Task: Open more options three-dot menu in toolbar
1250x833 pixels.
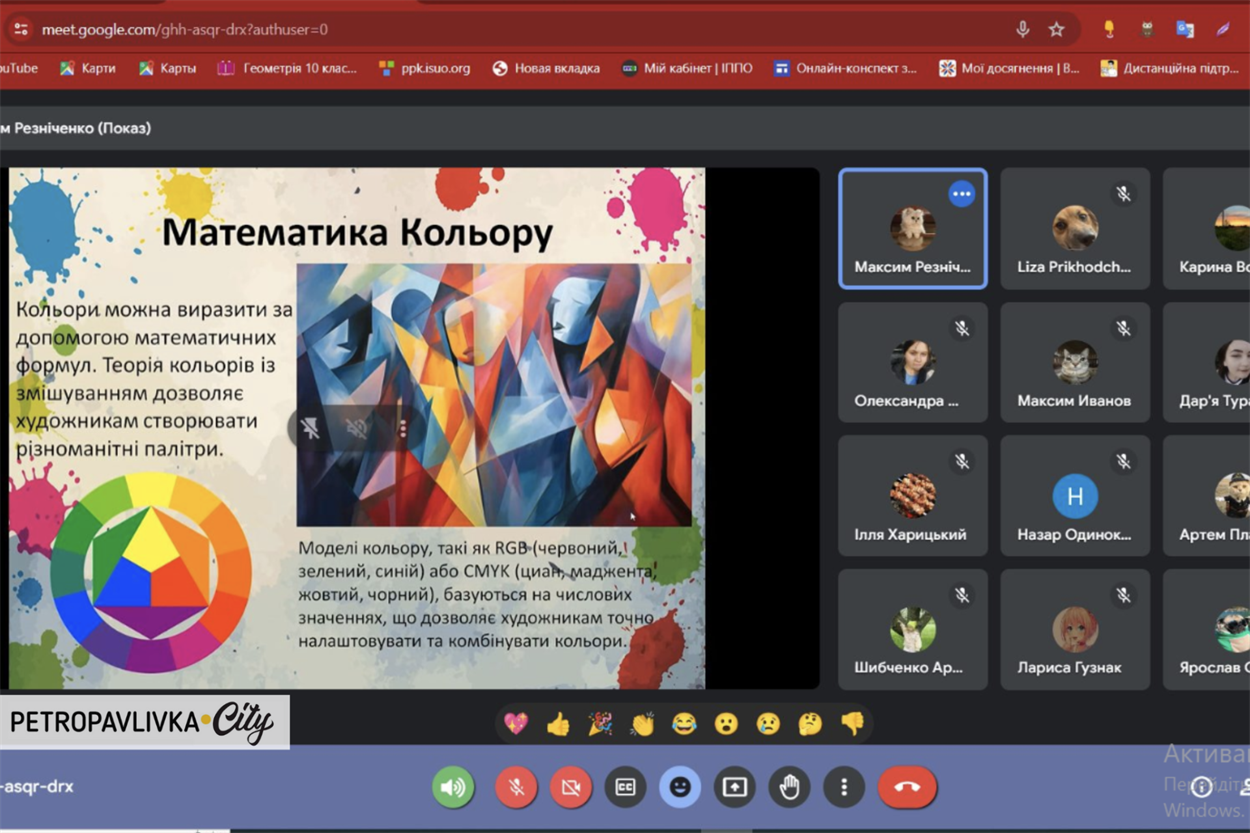Action: tap(843, 787)
